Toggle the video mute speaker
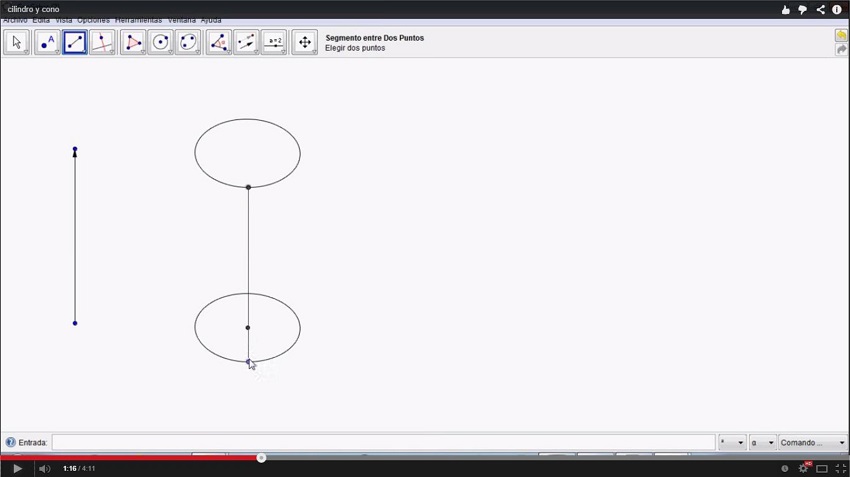 44,468
